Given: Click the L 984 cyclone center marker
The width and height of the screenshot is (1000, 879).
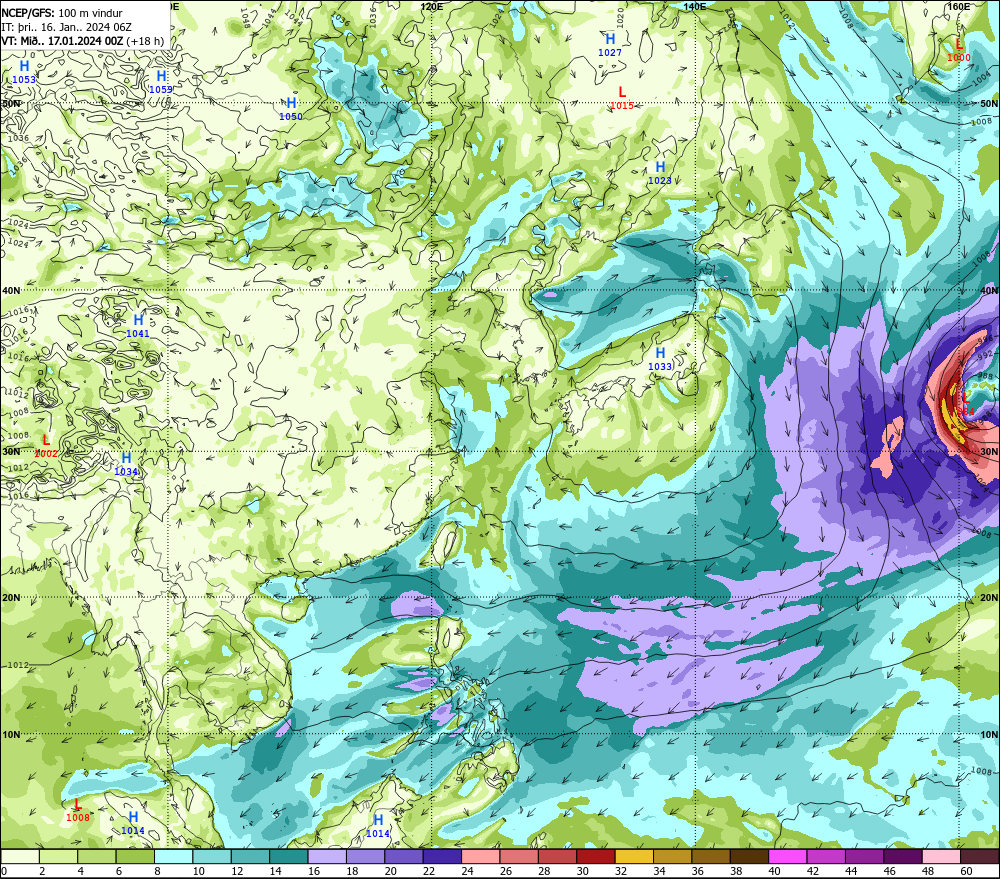Looking at the screenshot, I should [965, 404].
